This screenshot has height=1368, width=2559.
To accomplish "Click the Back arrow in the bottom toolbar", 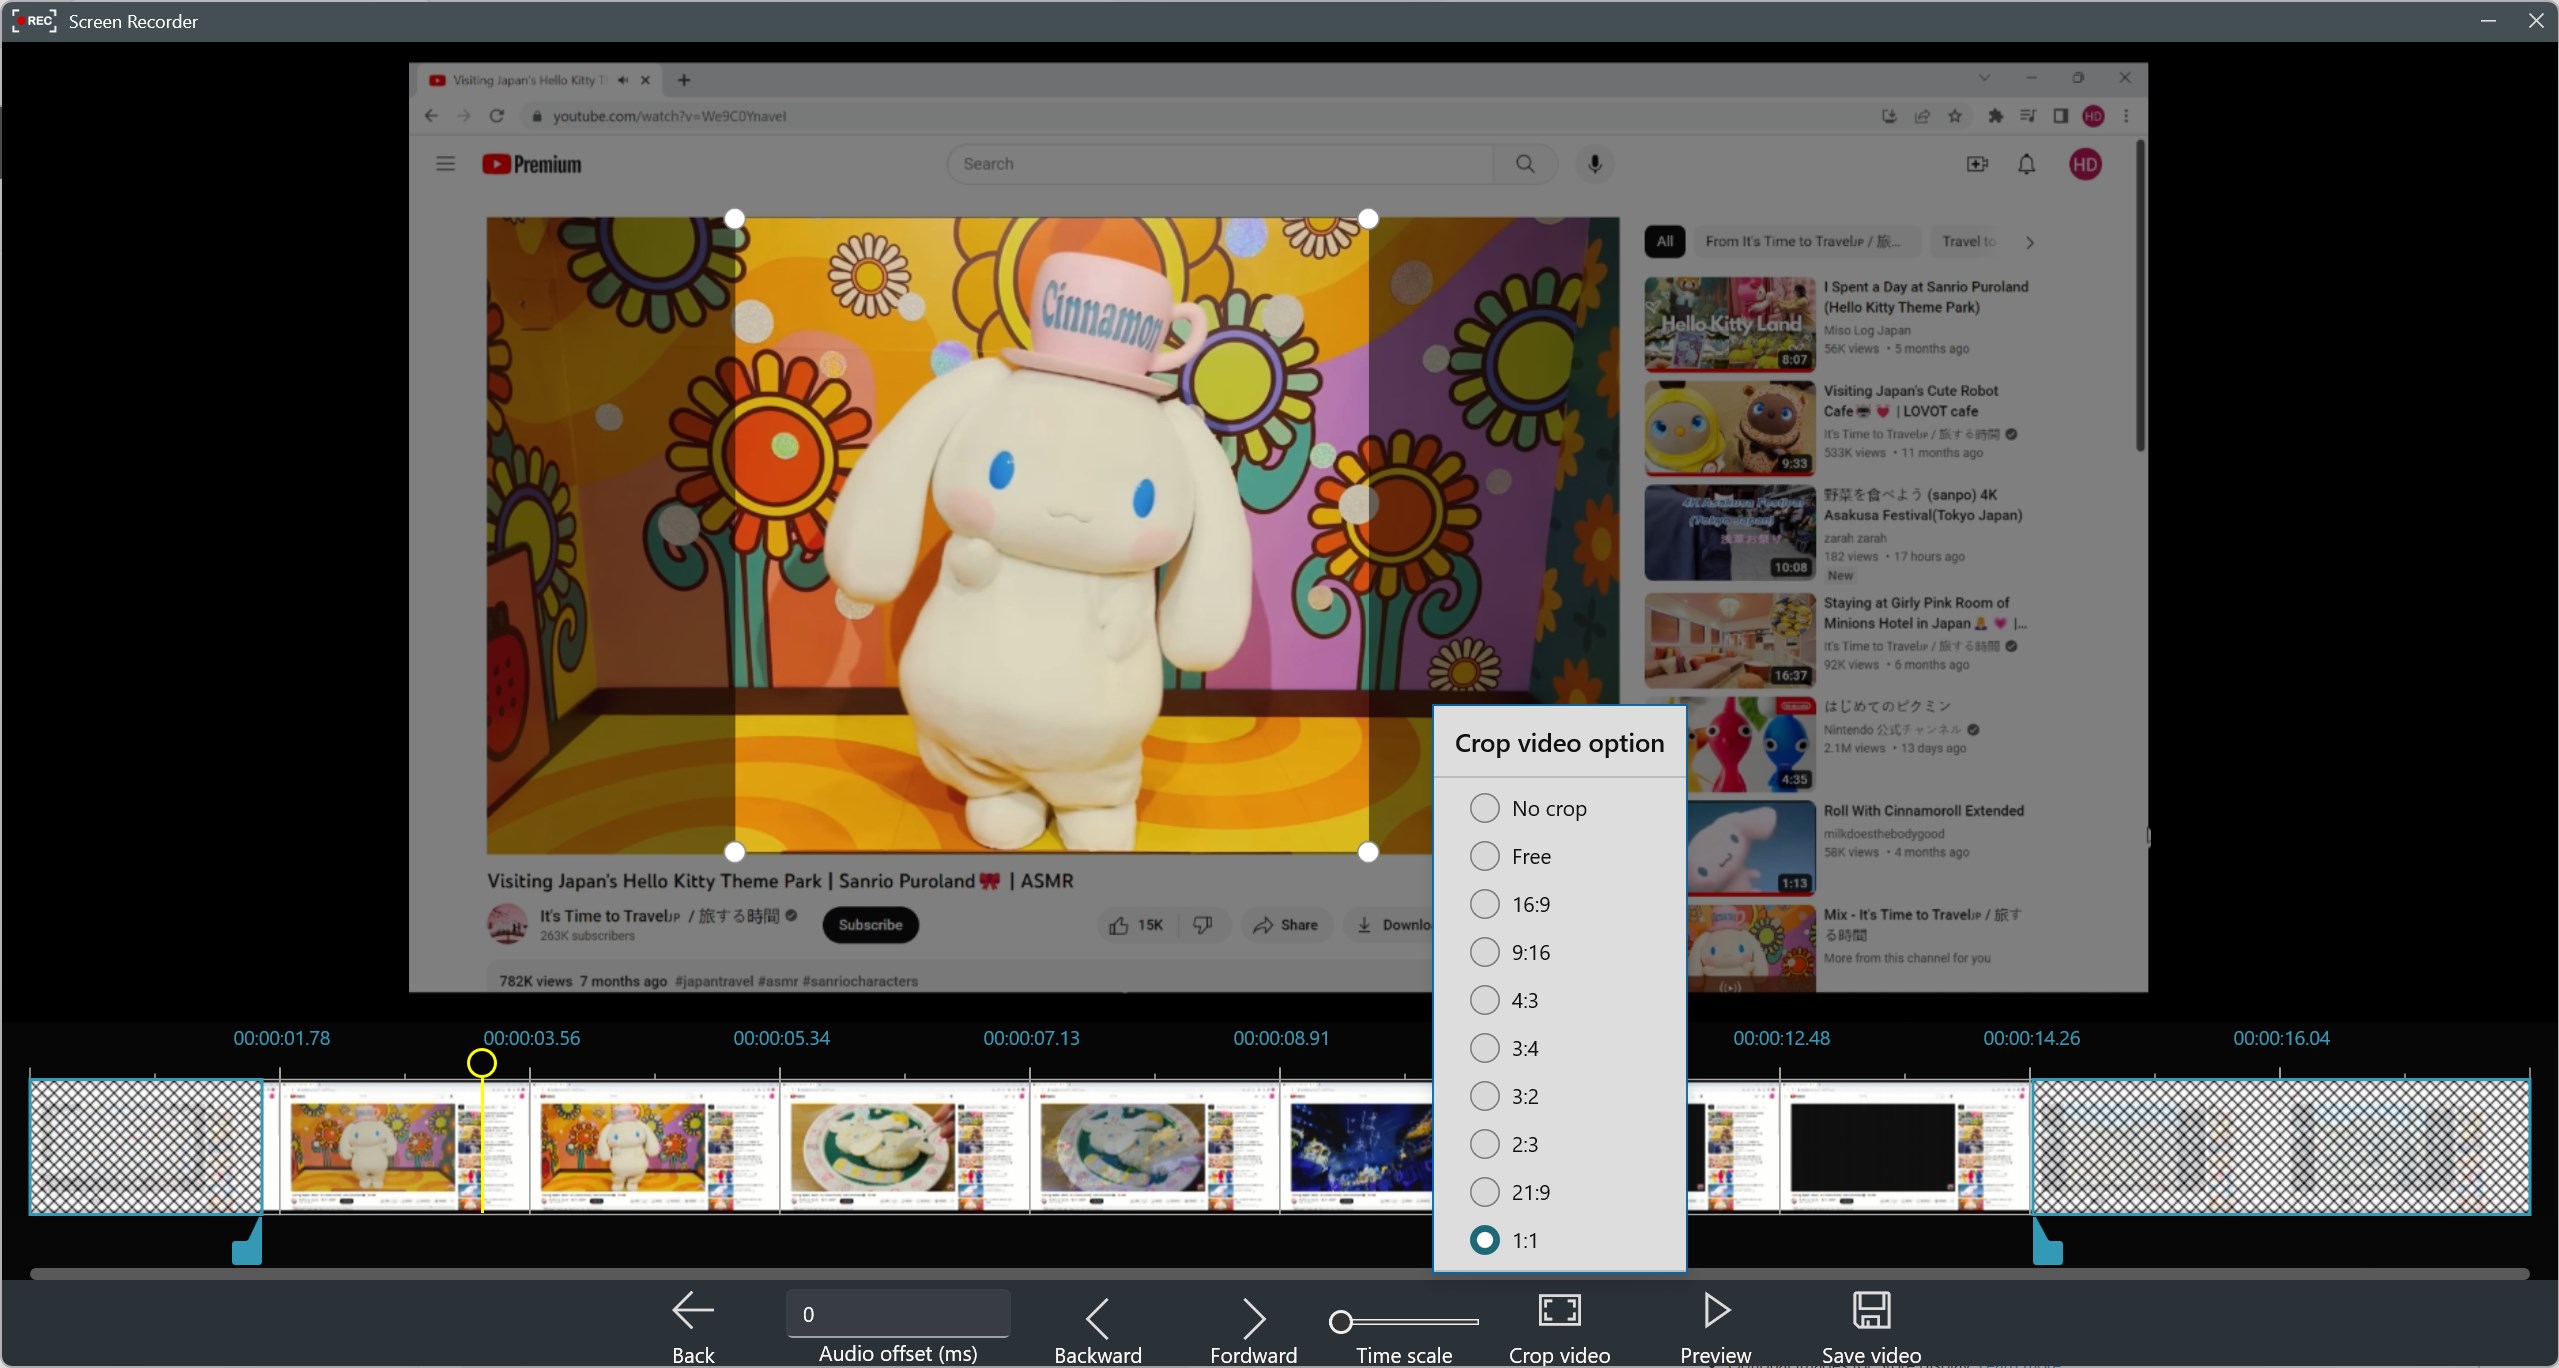I will pos(693,1311).
